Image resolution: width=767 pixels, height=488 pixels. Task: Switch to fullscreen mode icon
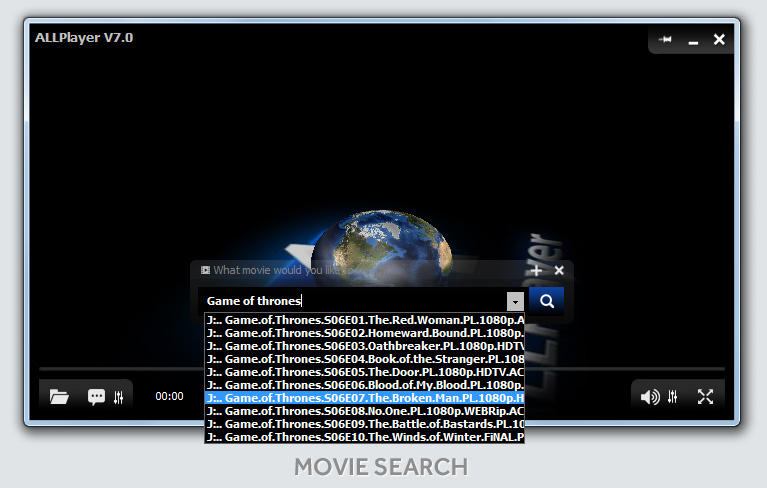click(705, 397)
